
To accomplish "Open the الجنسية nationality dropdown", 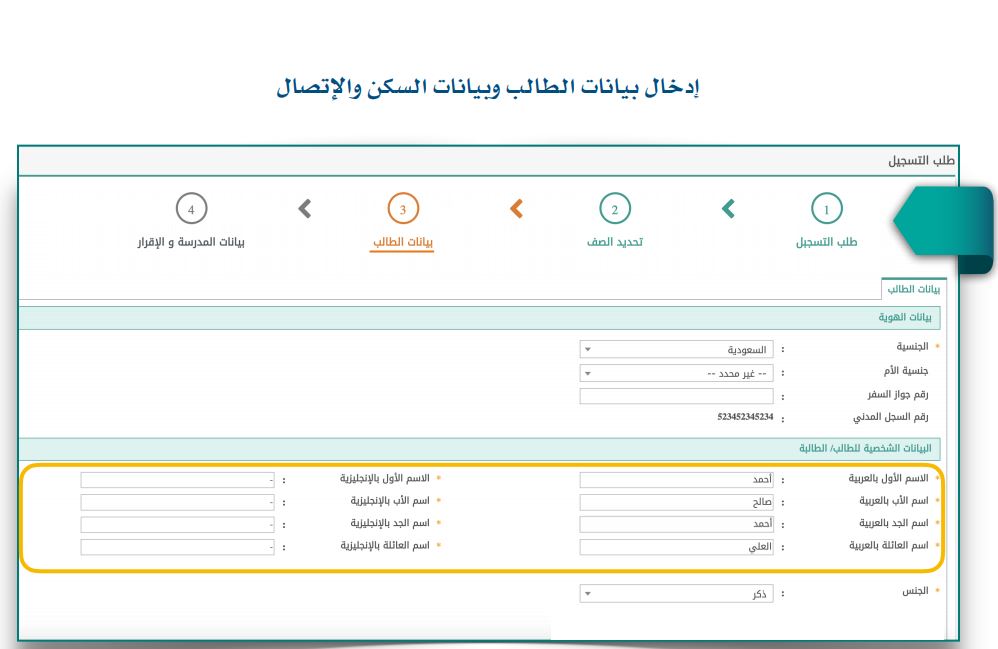I will (x=676, y=350).
